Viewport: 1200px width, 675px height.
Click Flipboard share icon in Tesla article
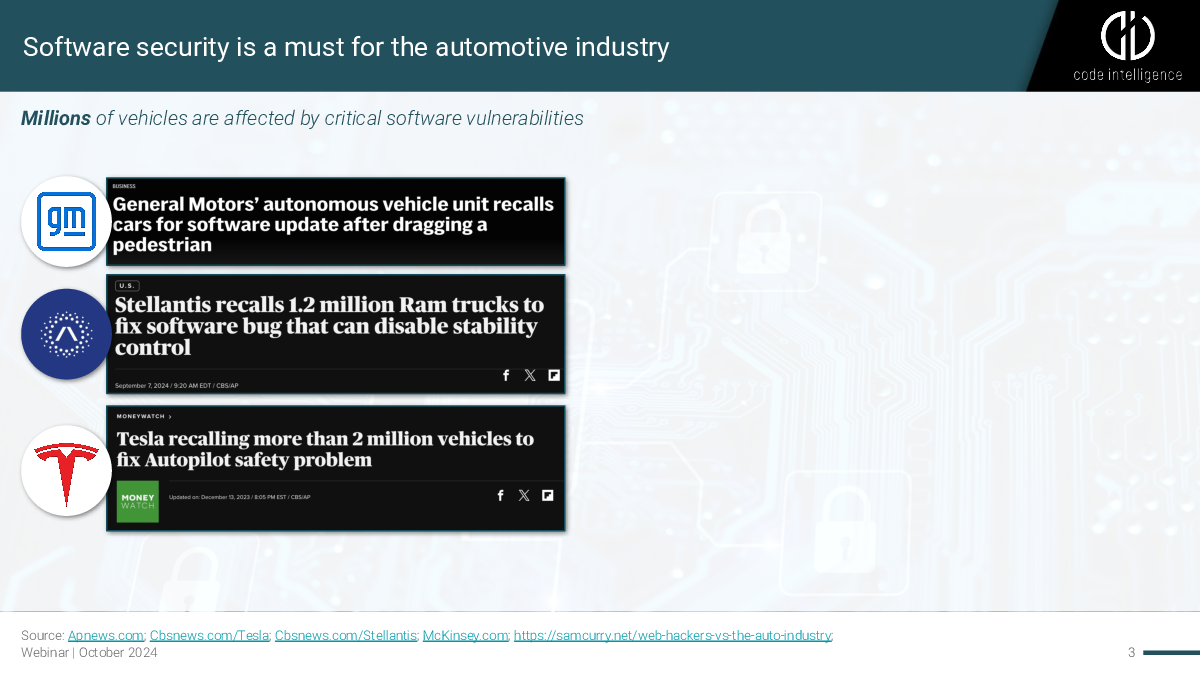548,495
